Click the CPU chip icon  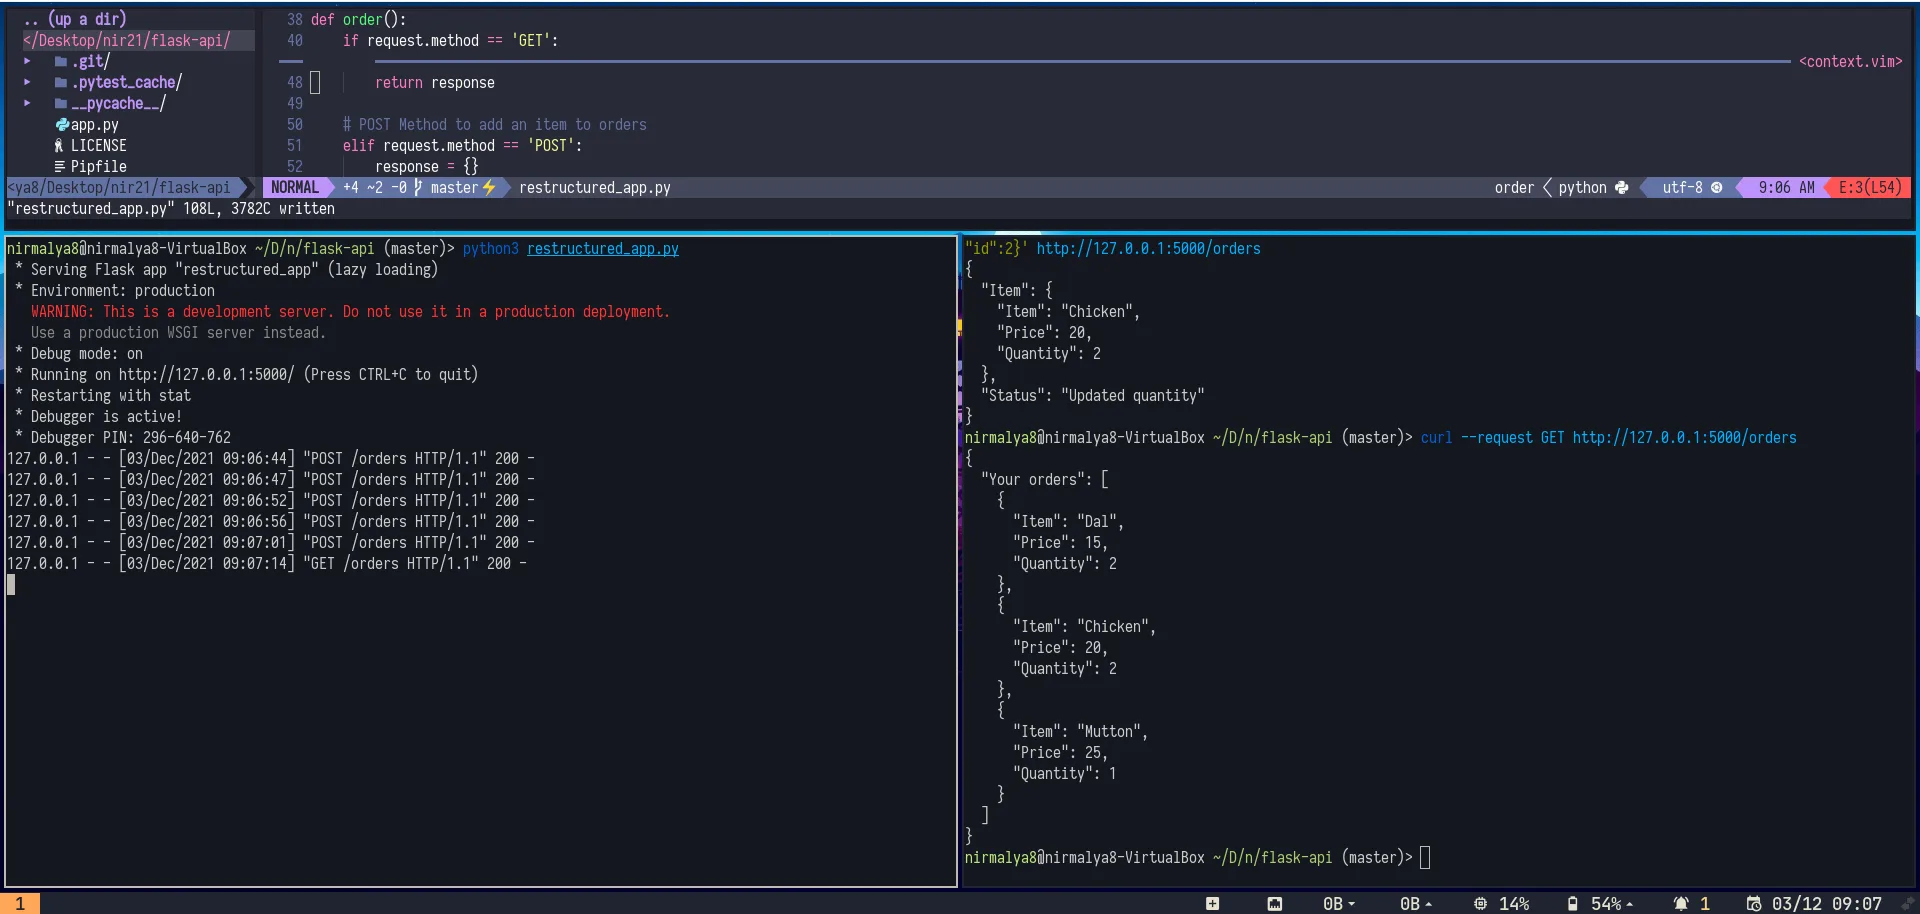pyautogui.click(x=1480, y=903)
